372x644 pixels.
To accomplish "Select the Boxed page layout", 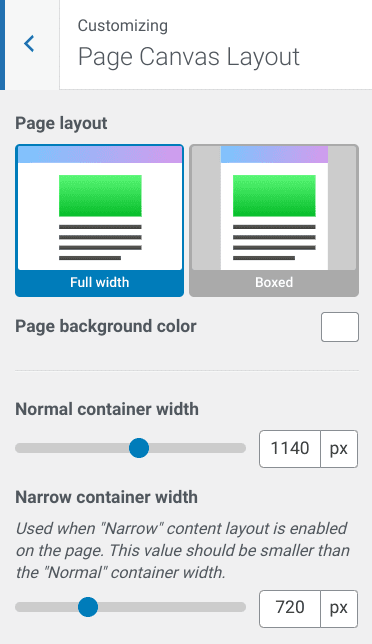I will point(274,221).
